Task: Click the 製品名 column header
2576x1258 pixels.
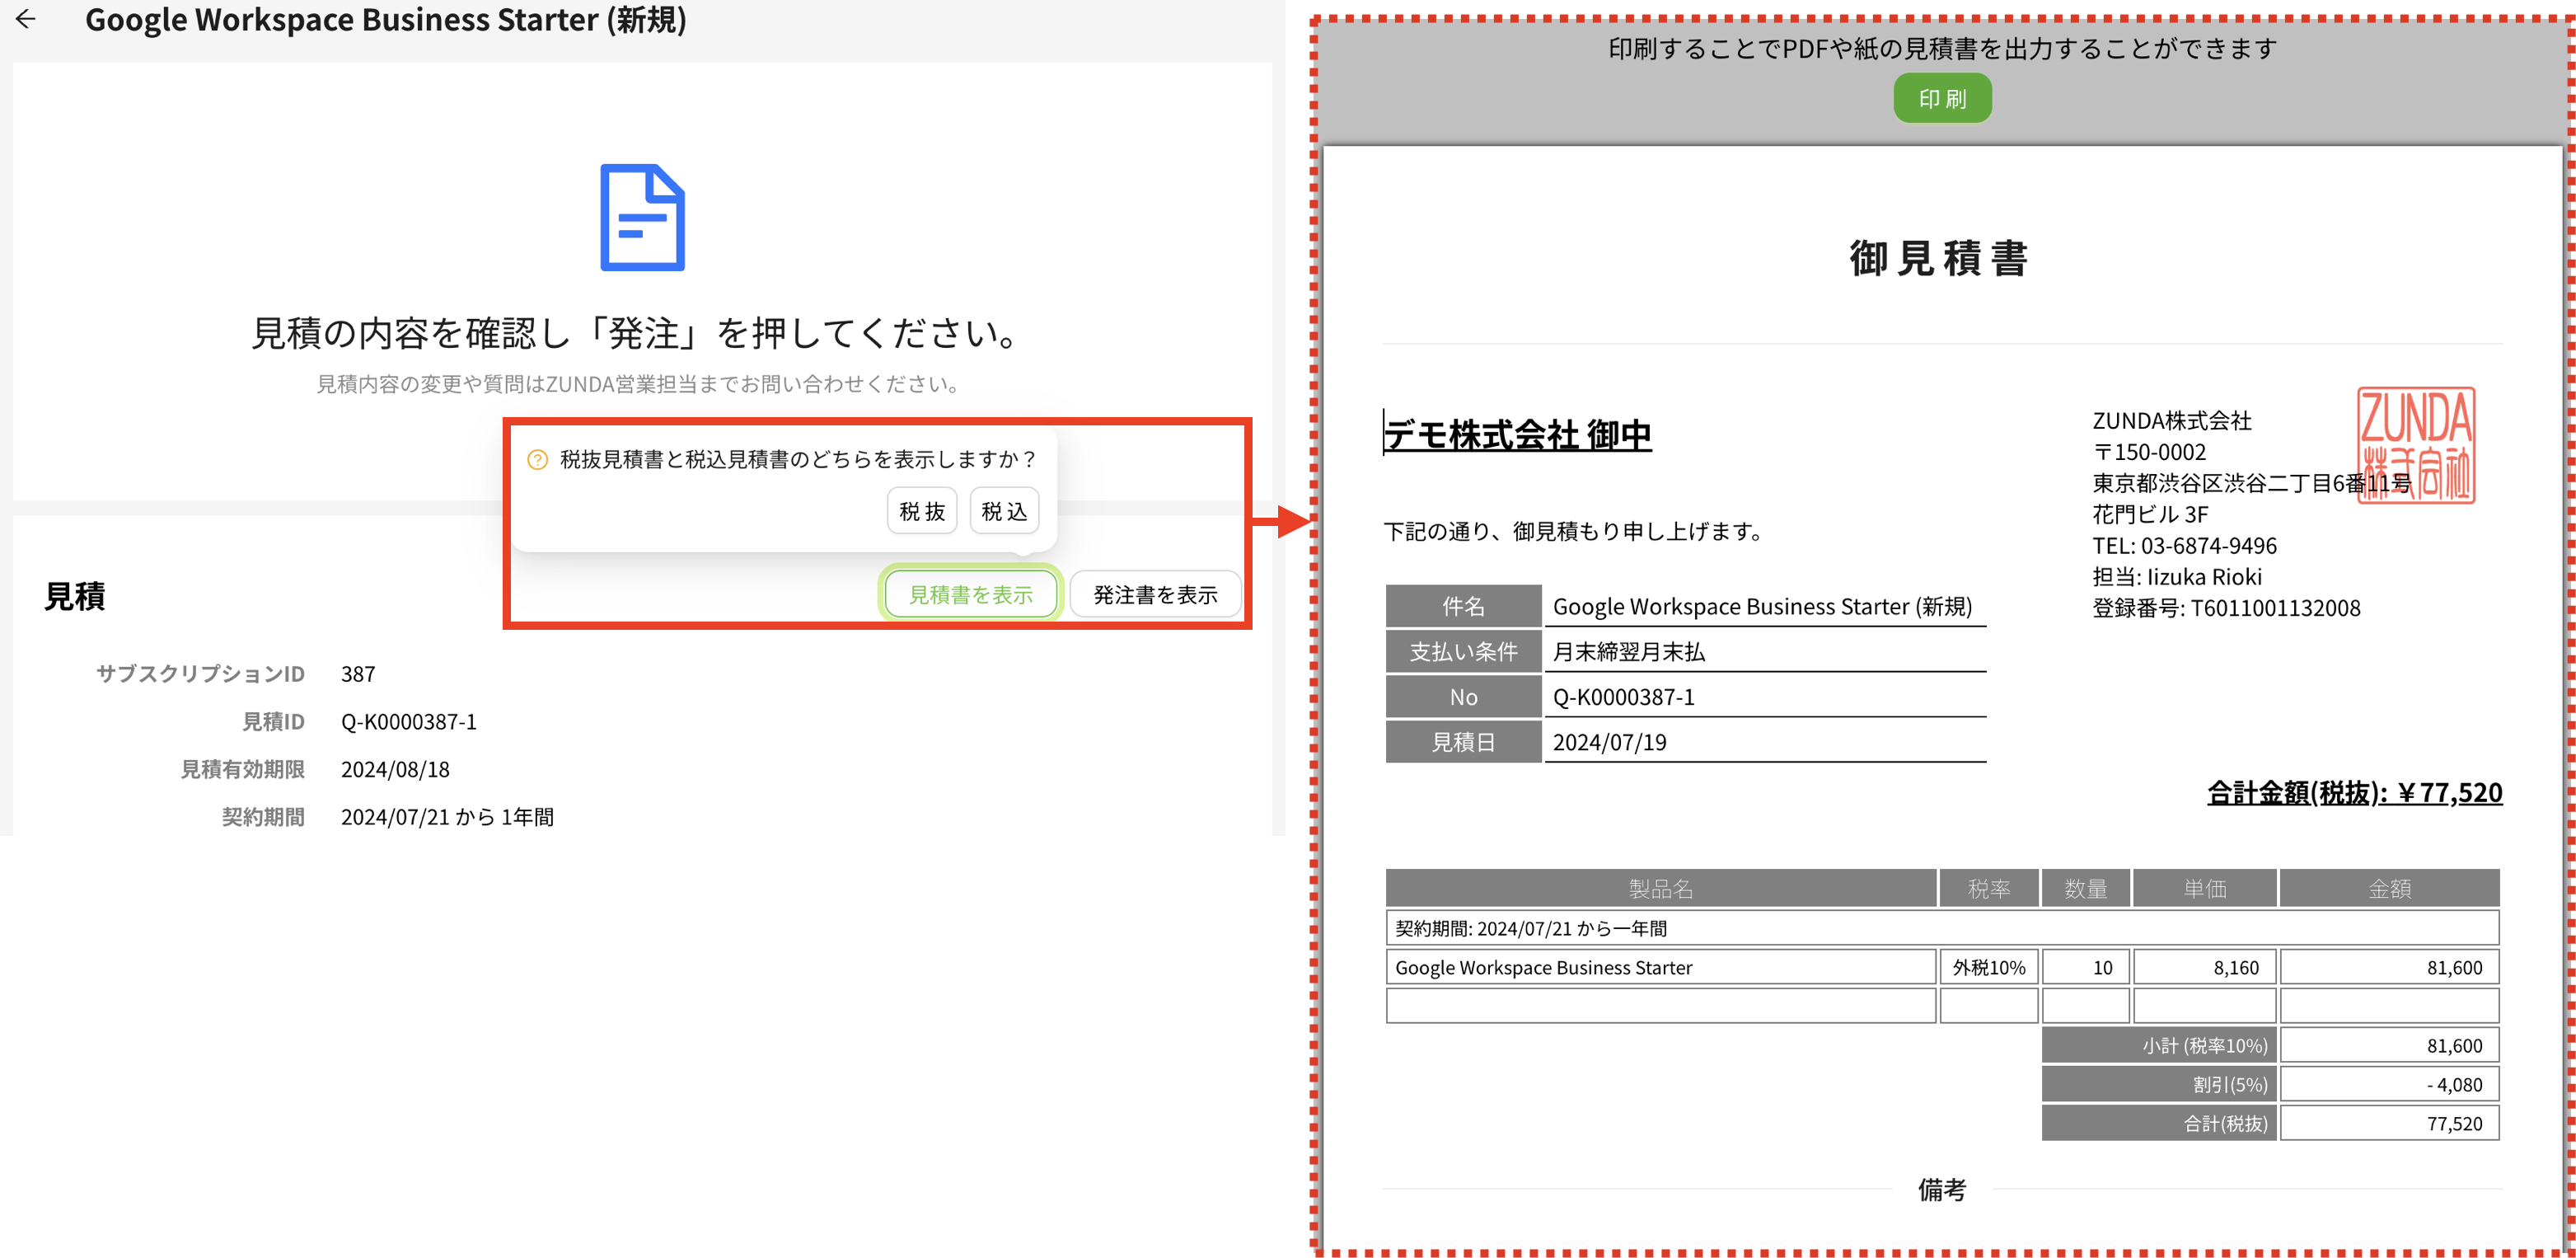Action: pos(1661,888)
